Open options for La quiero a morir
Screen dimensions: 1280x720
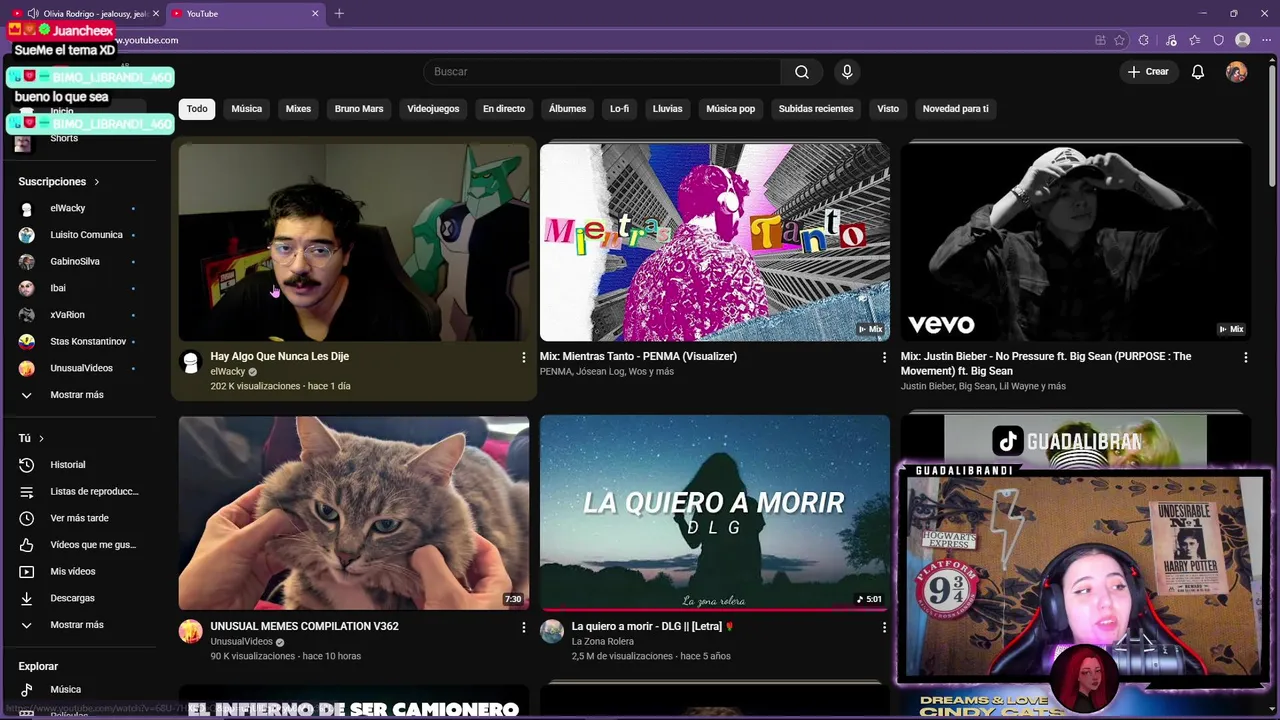[x=884, y=627]
